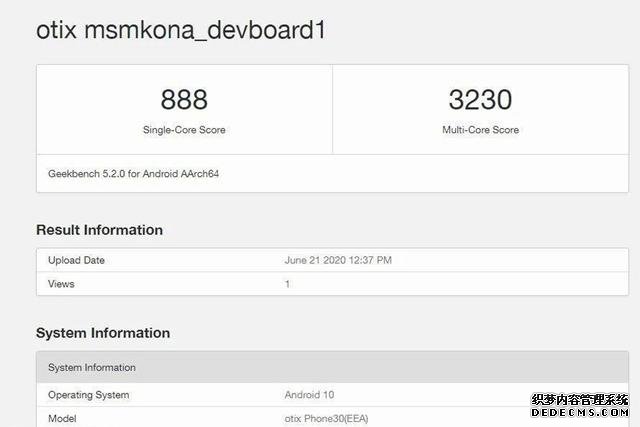The height and width of the screenshot is (427, 640).
Task: Select the Views row label
Action: 61,284
